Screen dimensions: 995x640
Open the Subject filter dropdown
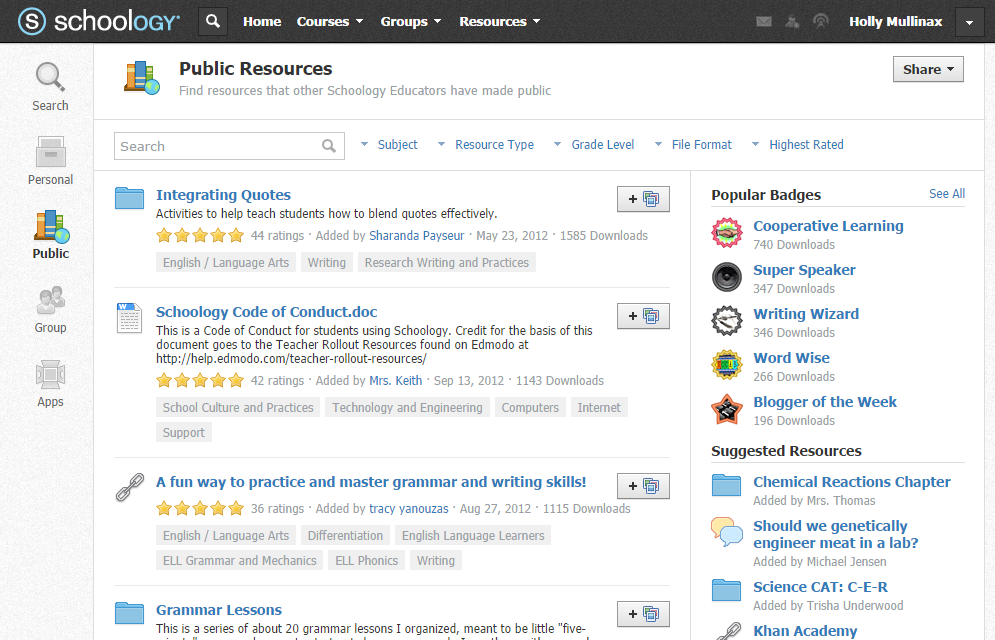389,145
